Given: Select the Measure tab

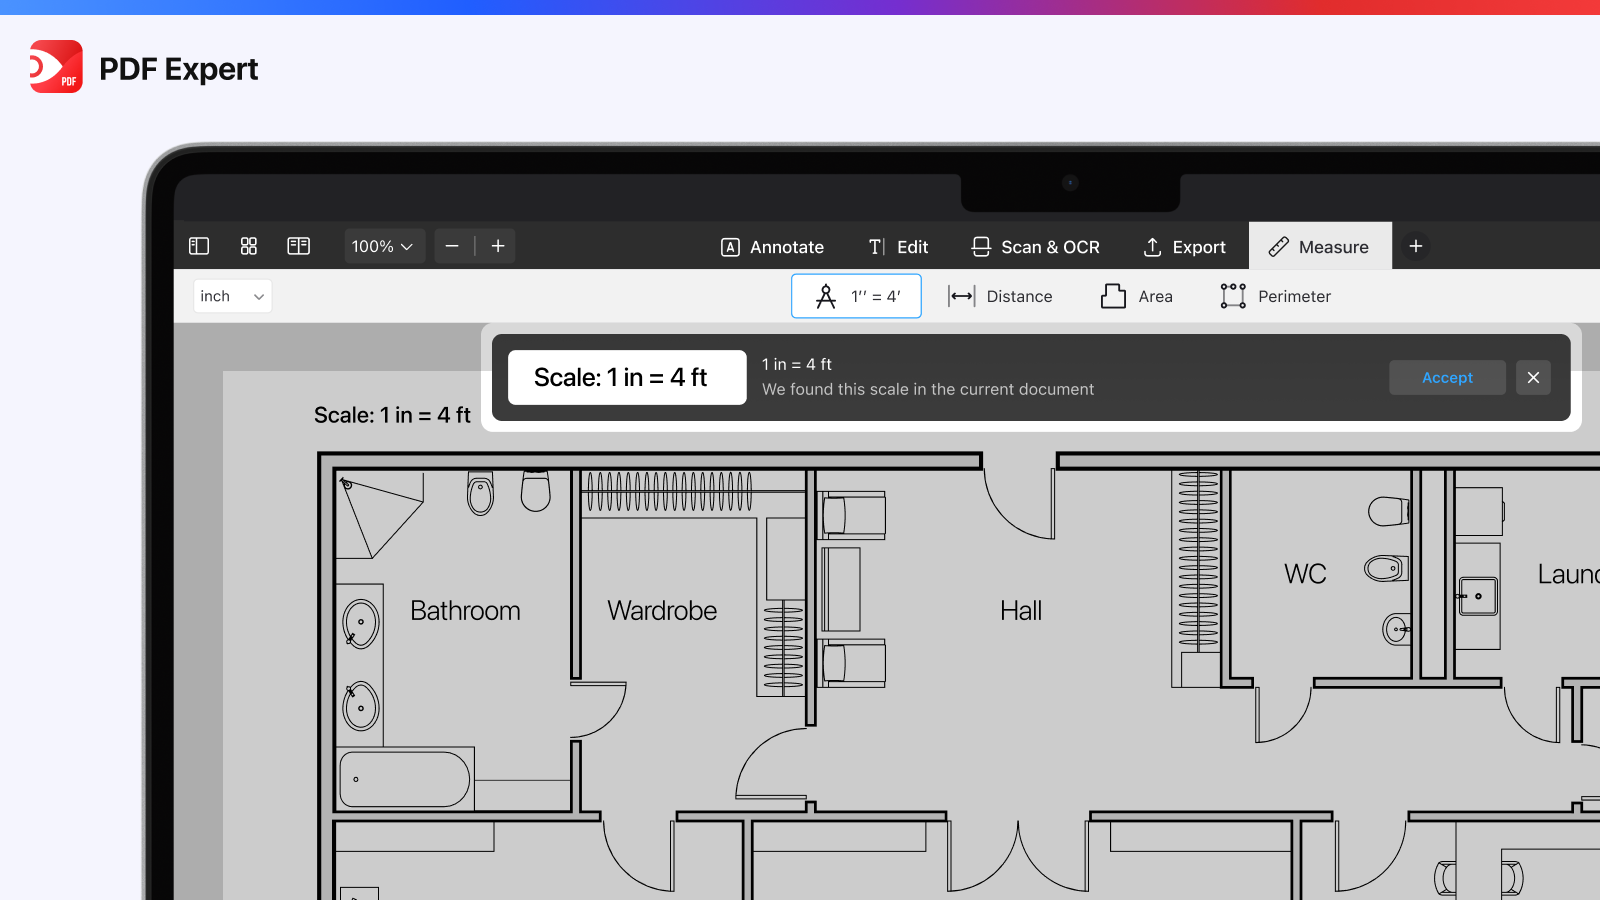Looking at the screenshot, I should (x=1319, y=247).
